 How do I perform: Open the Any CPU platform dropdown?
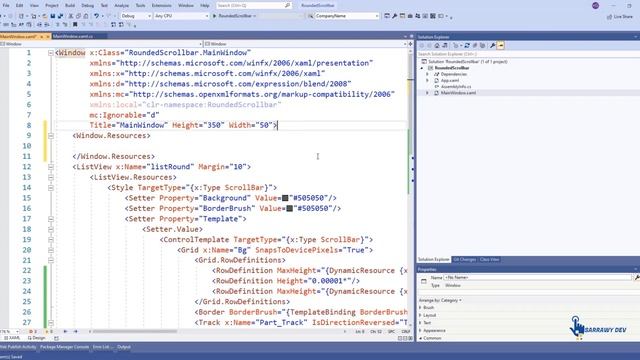(x=181, y=16)
